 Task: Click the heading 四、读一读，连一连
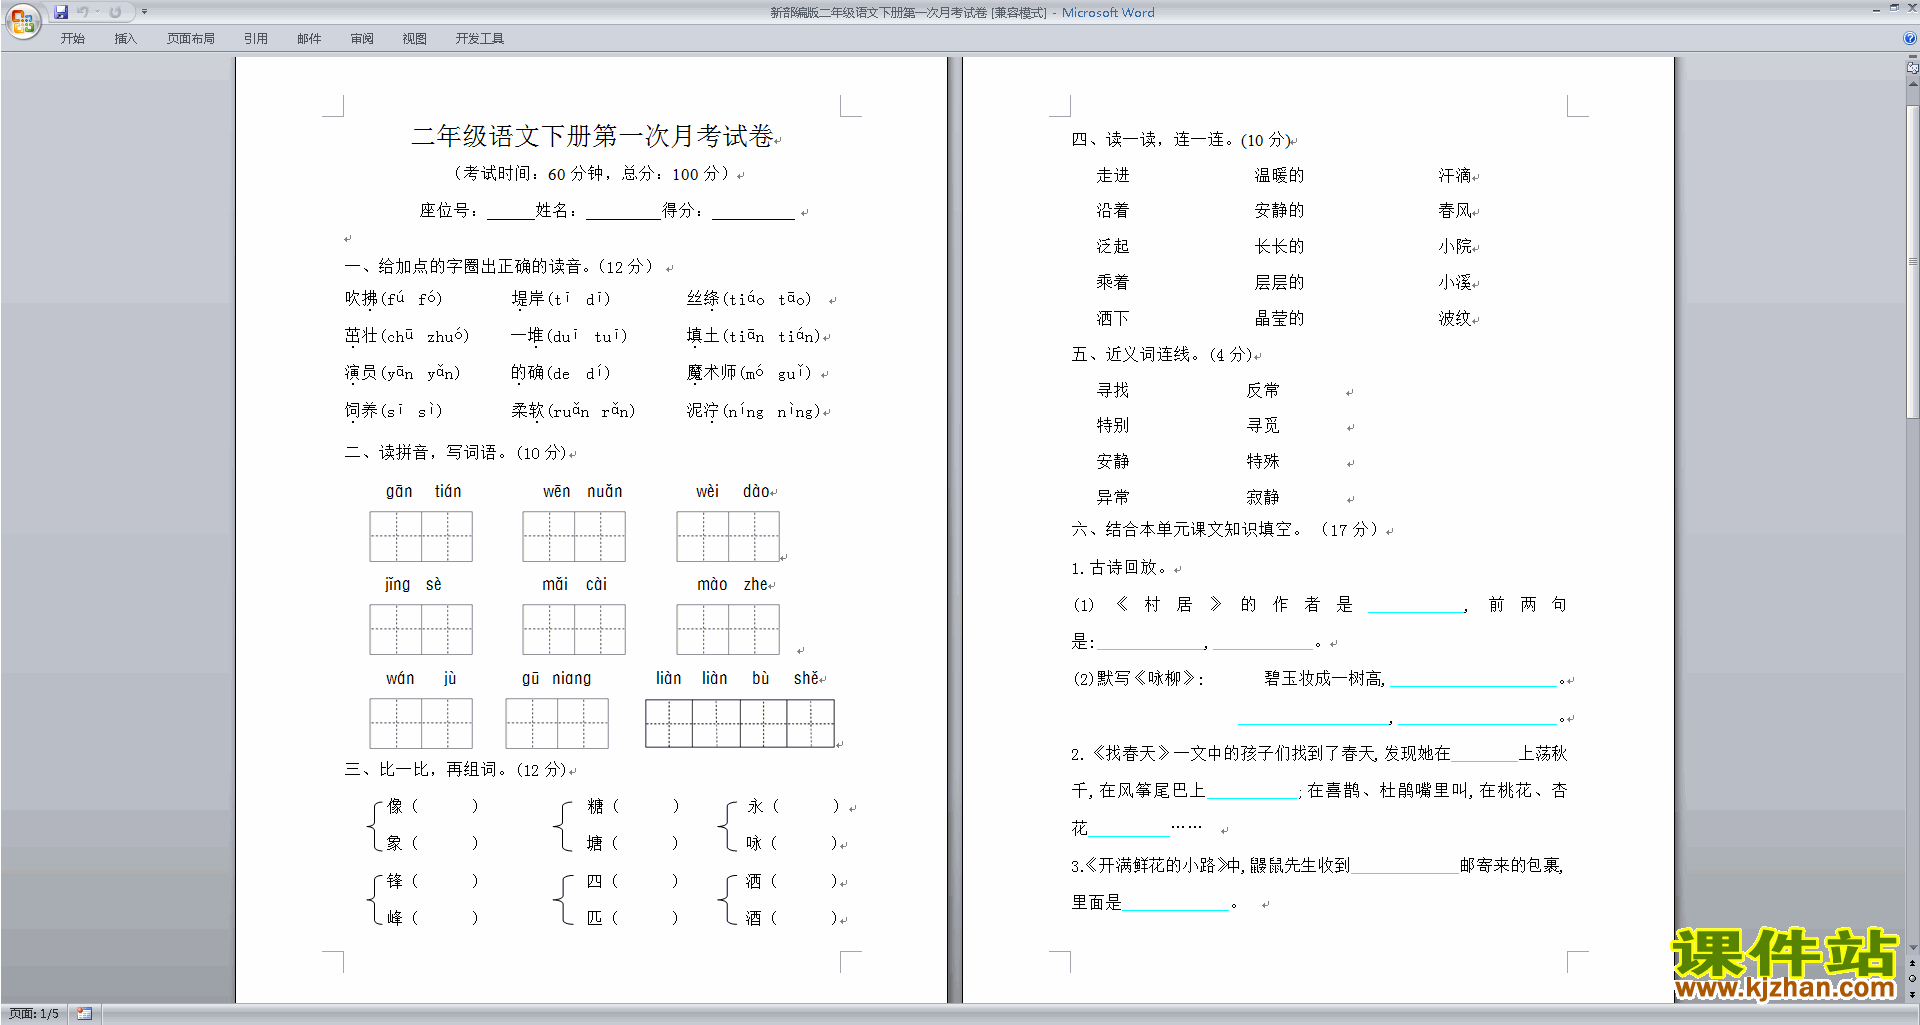[1180, 140]
